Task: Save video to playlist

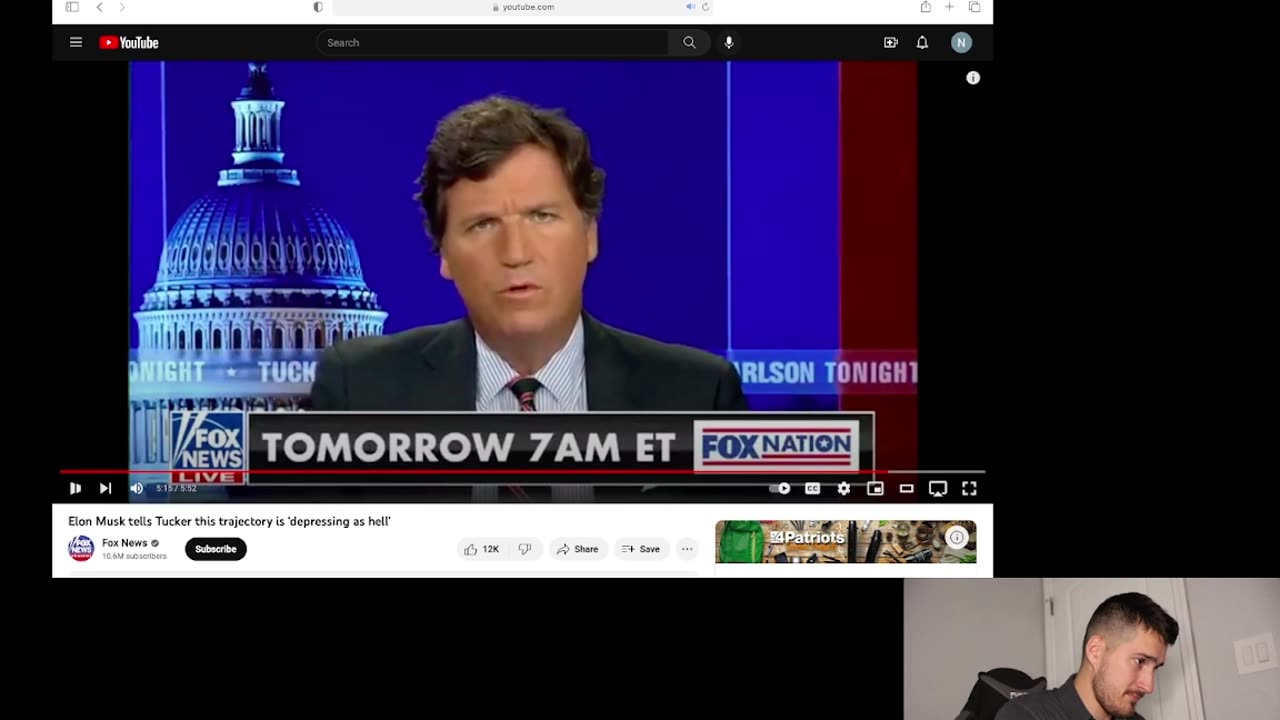Action: coord(640,549)
